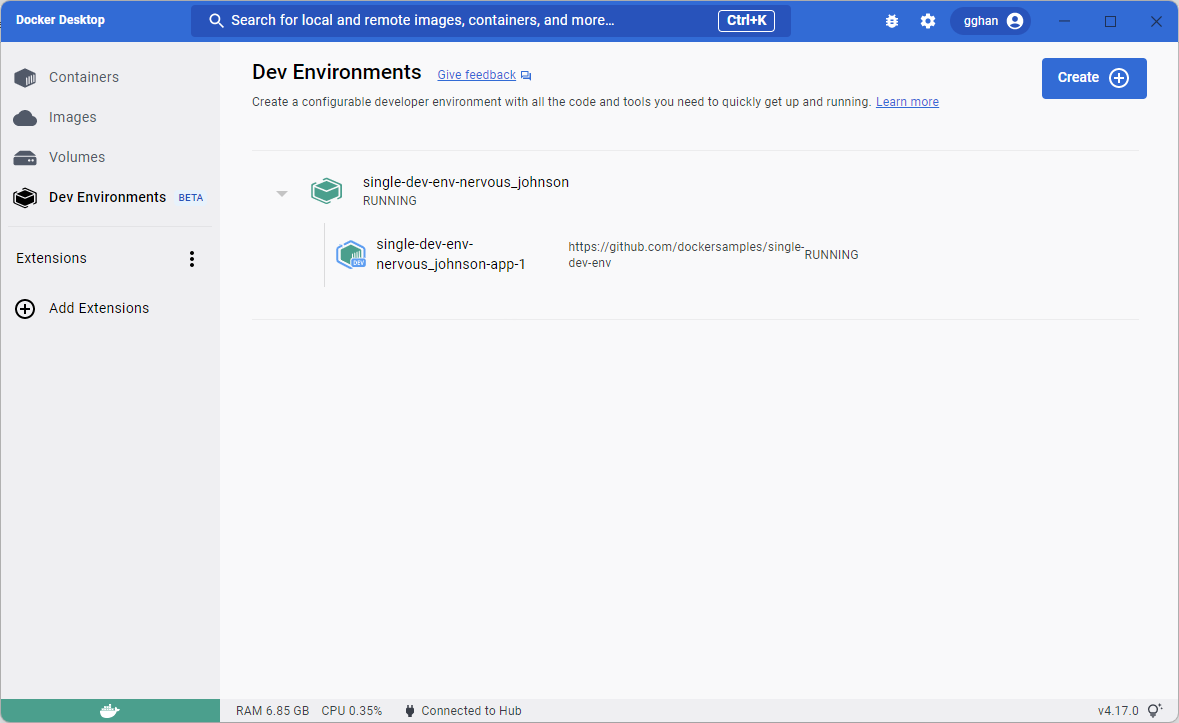Click the green single-dev-env-nervous_johnson environment icon
The image size is (1179, 723).
pyautogui.click(x=326, y=191)
